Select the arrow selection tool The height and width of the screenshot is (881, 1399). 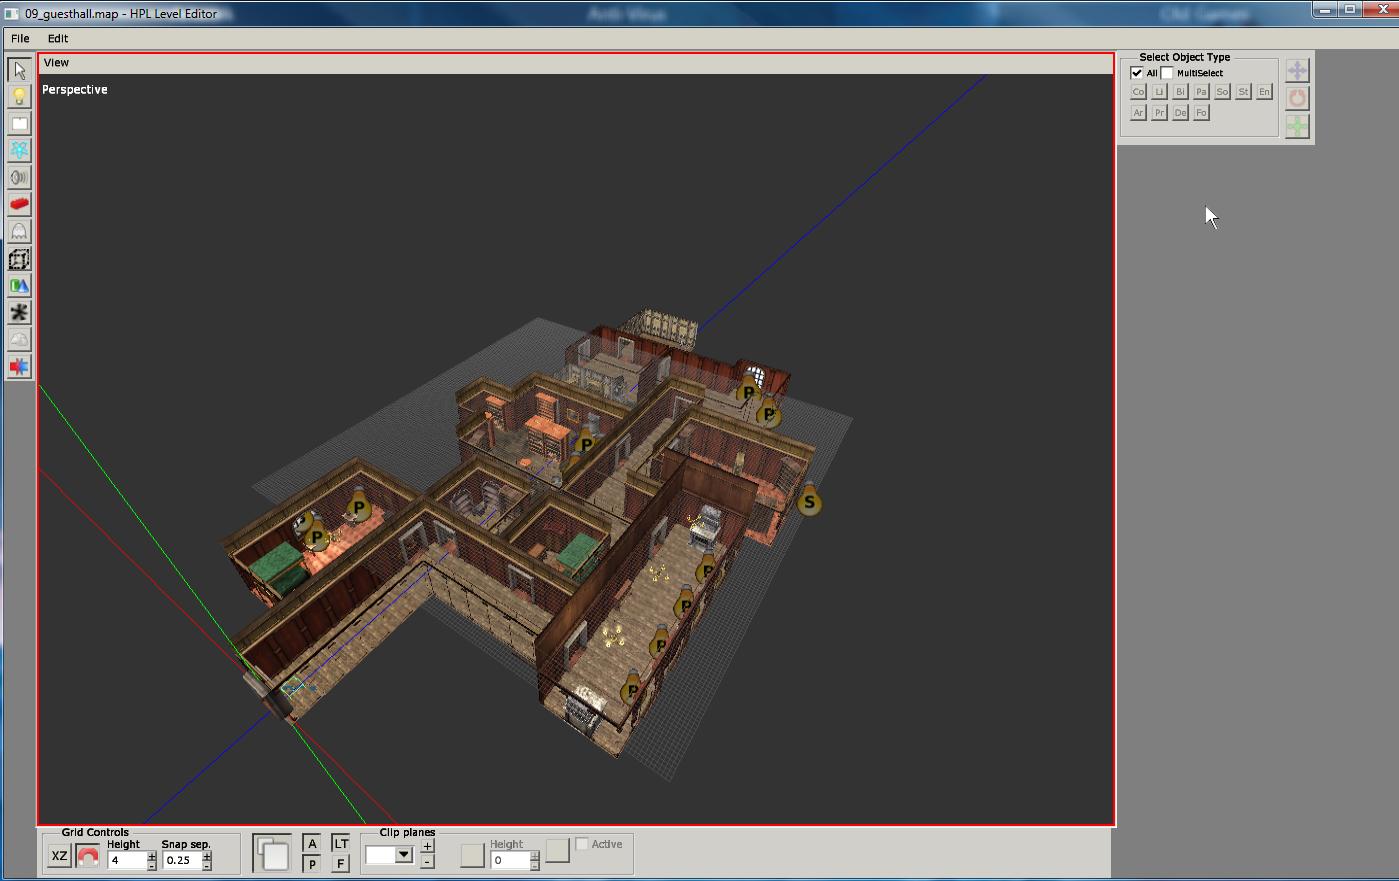coord(19,70)
